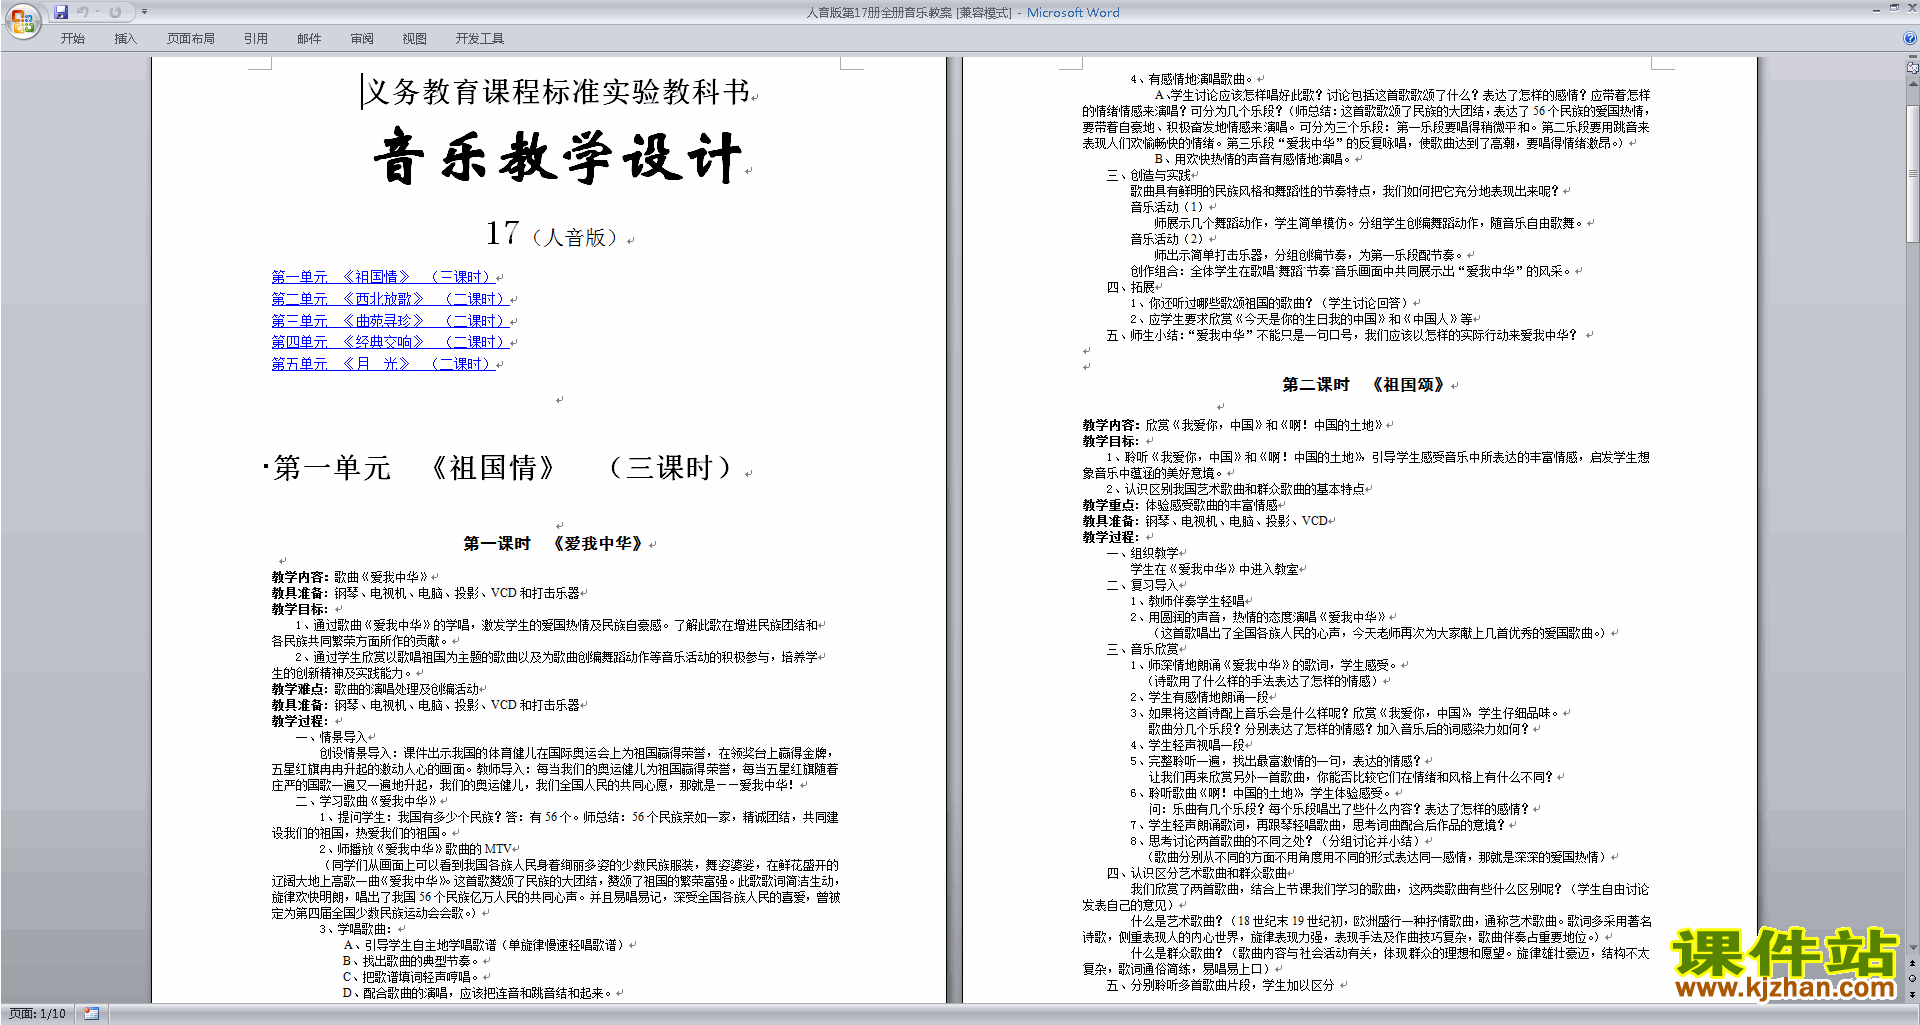Image resolution: width=1920 pixels, height=1025 pixels.
Task: Switch to the 审阅 ribbon tab
Action: (362, 39)
